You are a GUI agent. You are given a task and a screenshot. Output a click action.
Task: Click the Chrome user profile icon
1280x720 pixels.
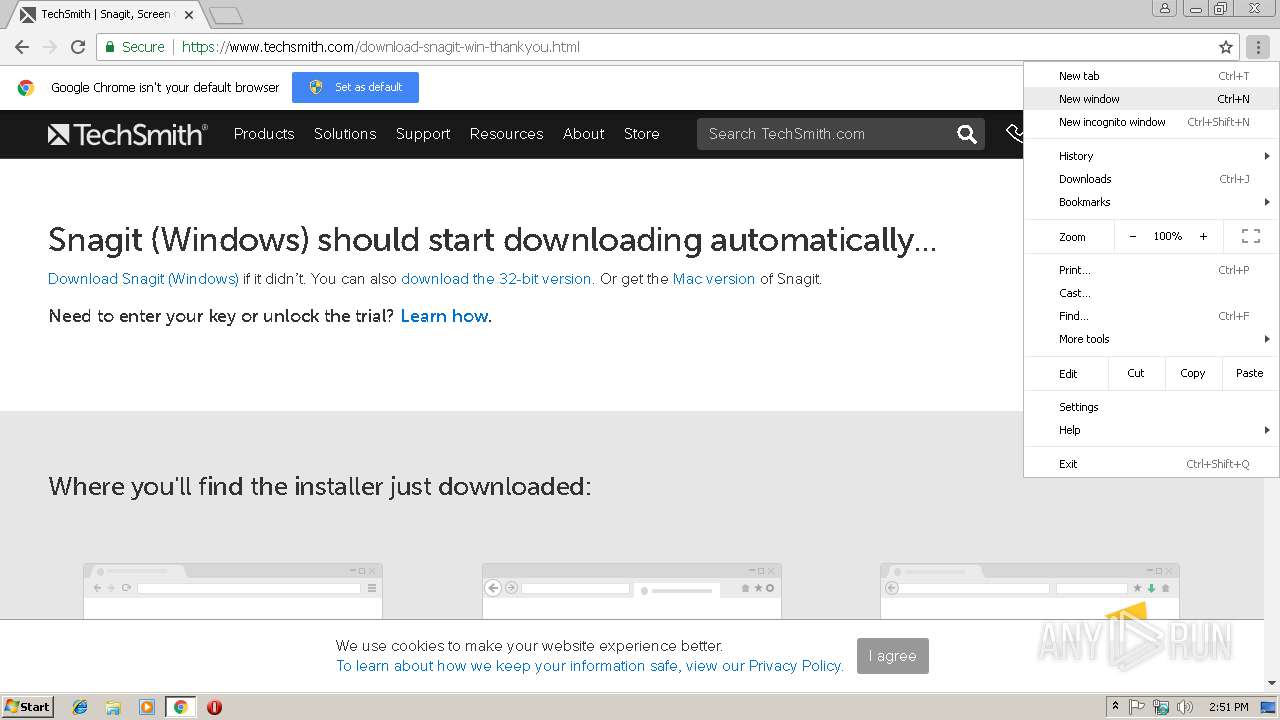click(1165, 9)
